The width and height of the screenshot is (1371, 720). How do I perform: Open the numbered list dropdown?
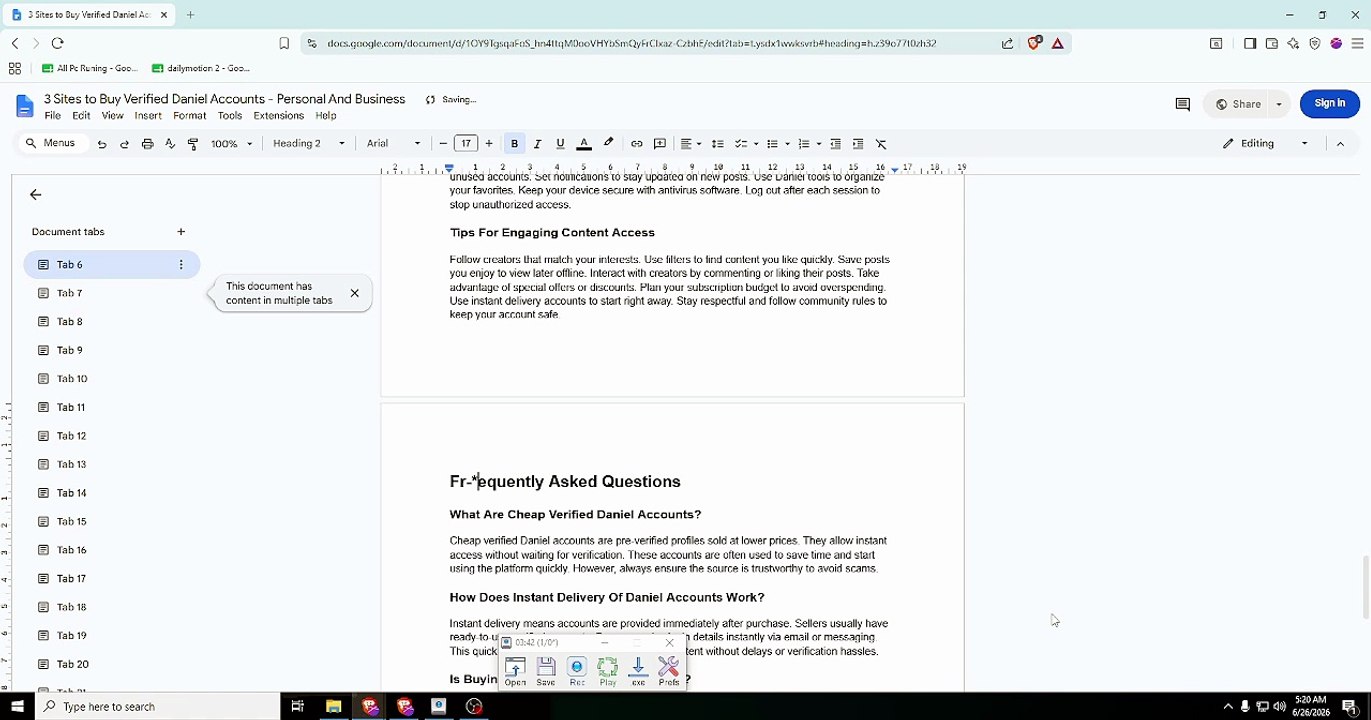coord(809,144)
